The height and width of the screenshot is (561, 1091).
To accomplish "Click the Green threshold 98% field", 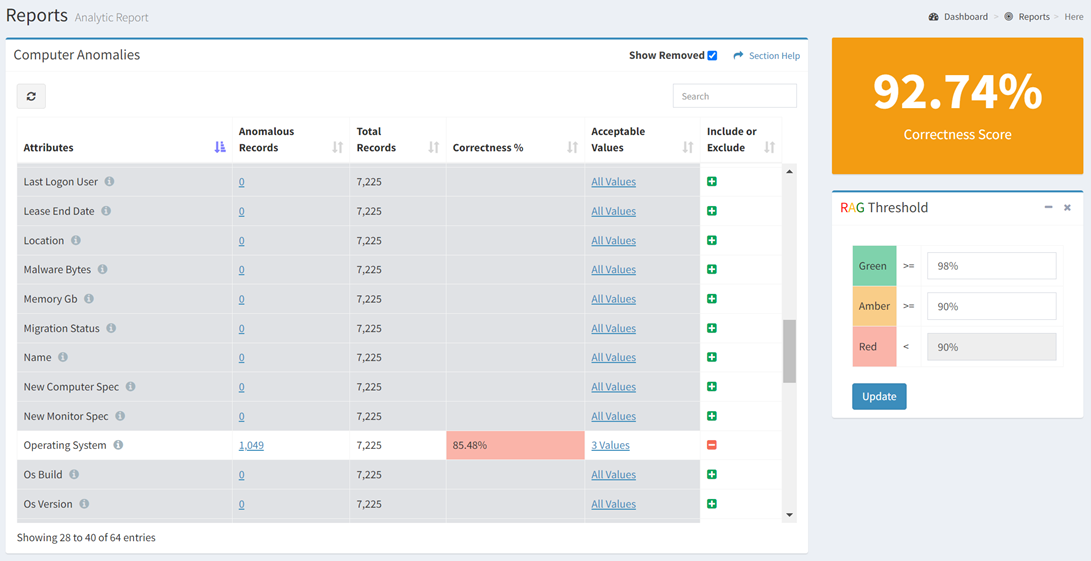I will [992, 266].
